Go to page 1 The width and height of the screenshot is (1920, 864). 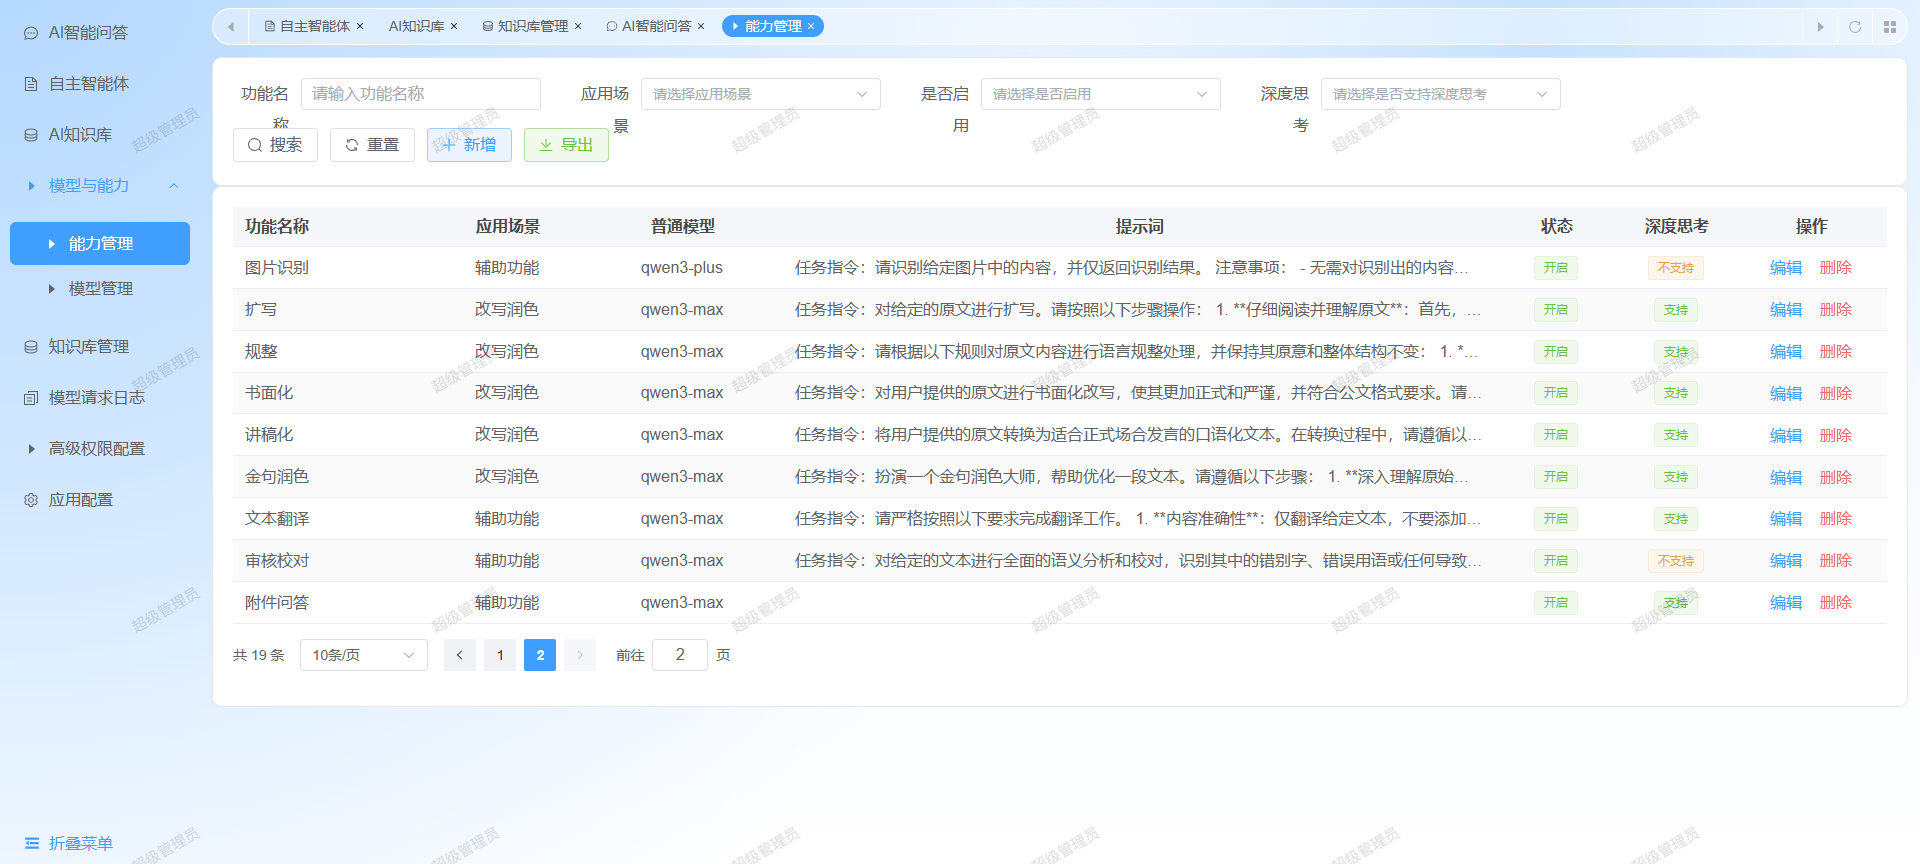tap(500, 655)
